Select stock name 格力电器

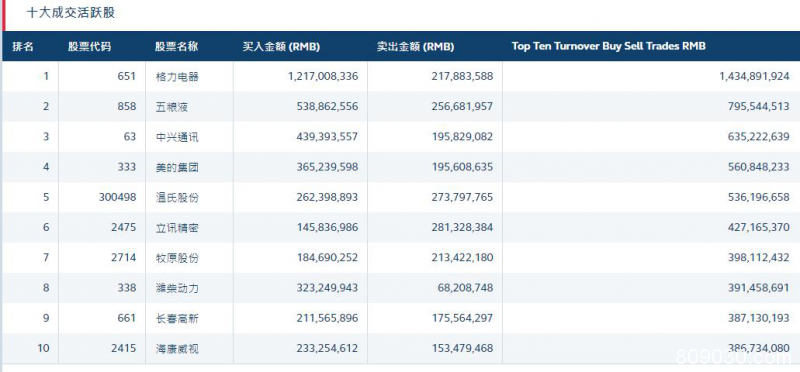tap(177, 77)
